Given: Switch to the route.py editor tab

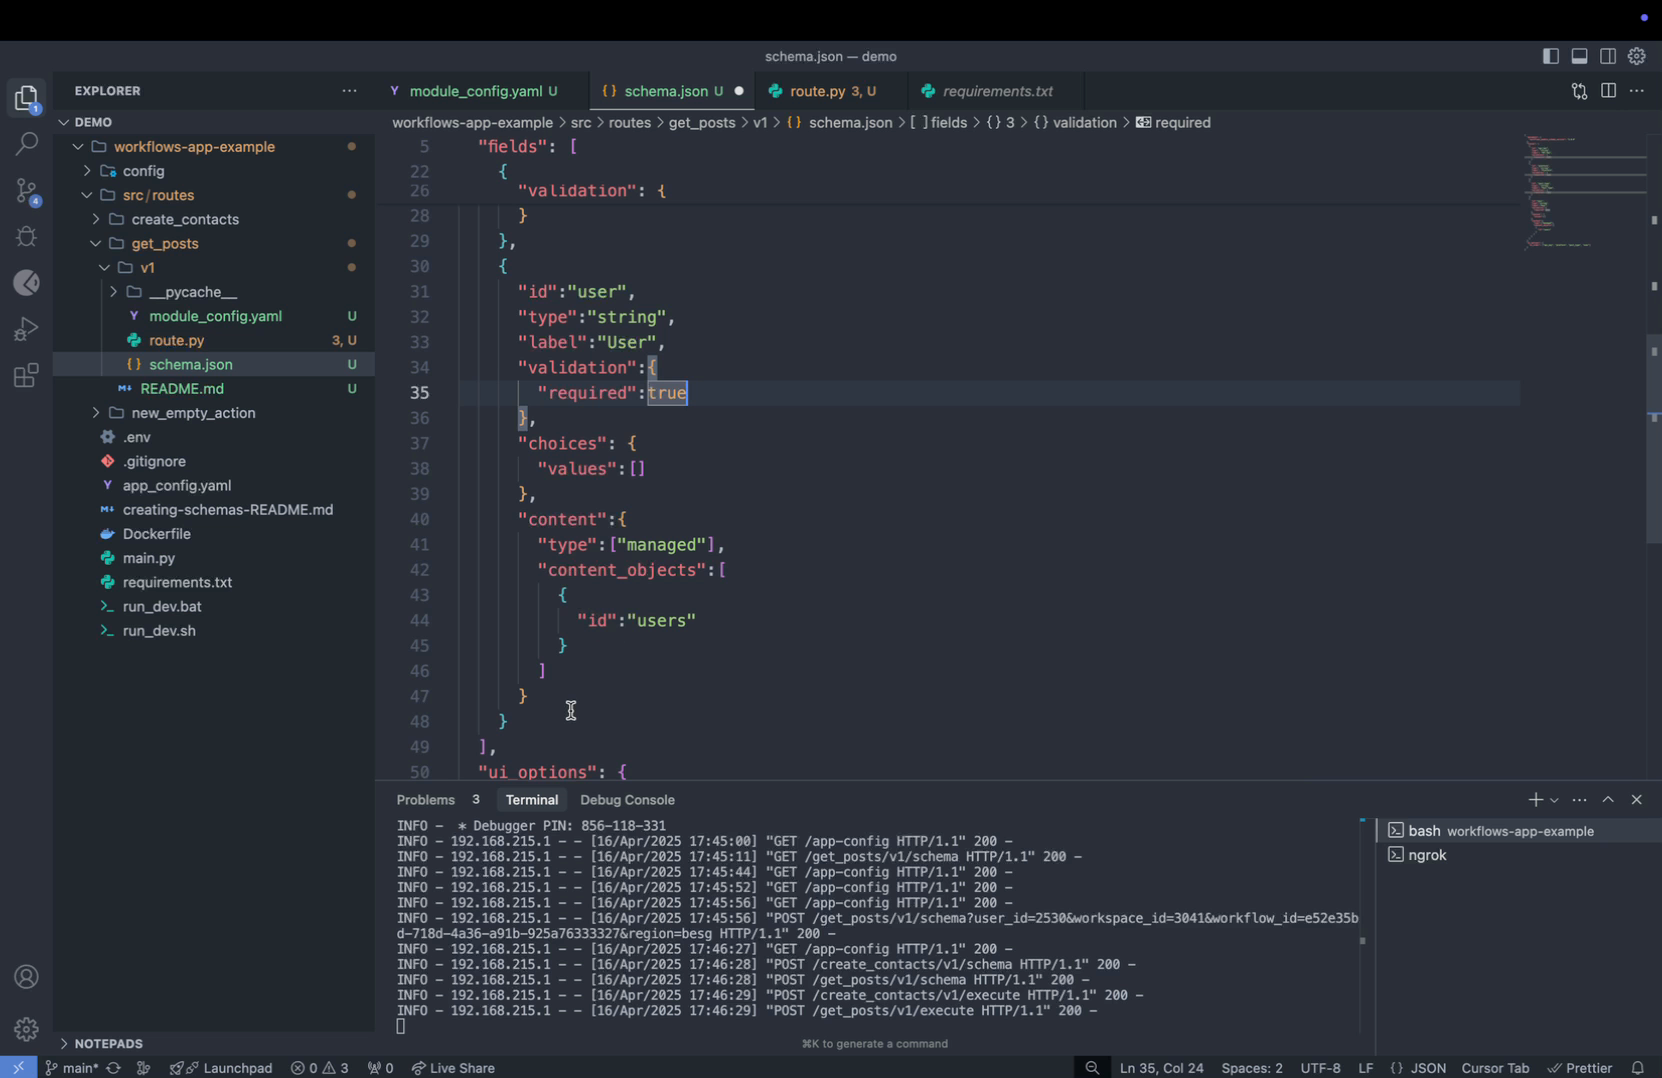Looking at the screenshot, I should pos(817,91).
